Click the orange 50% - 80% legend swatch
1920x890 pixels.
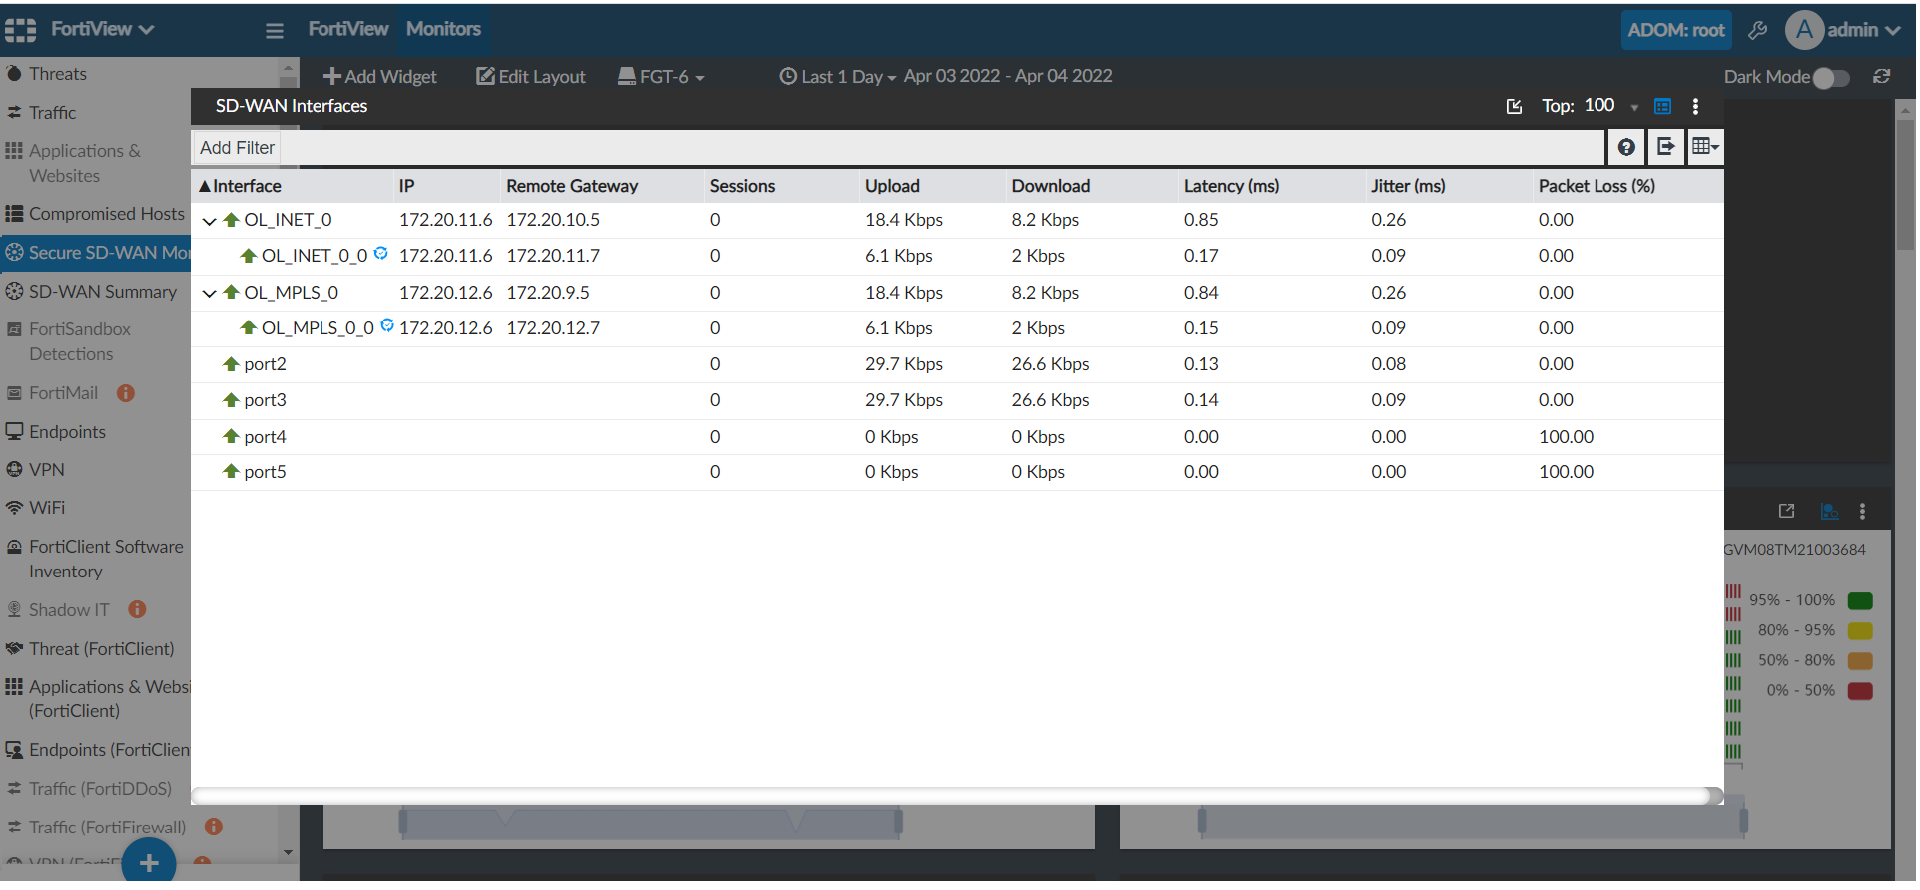1860,661
